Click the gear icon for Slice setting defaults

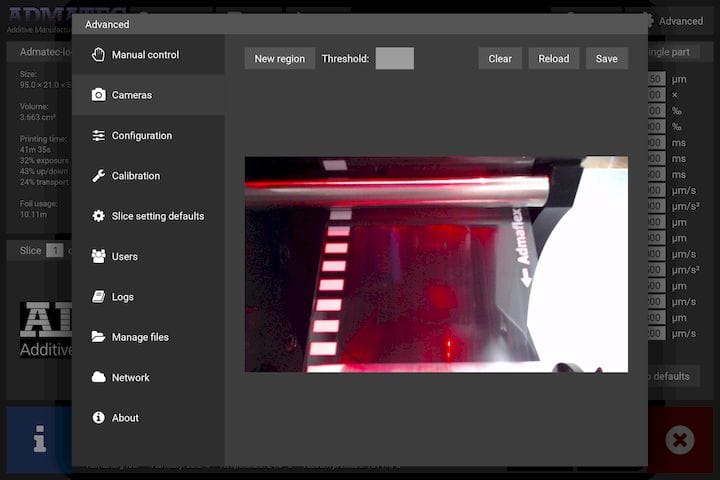tap(98, 216)
